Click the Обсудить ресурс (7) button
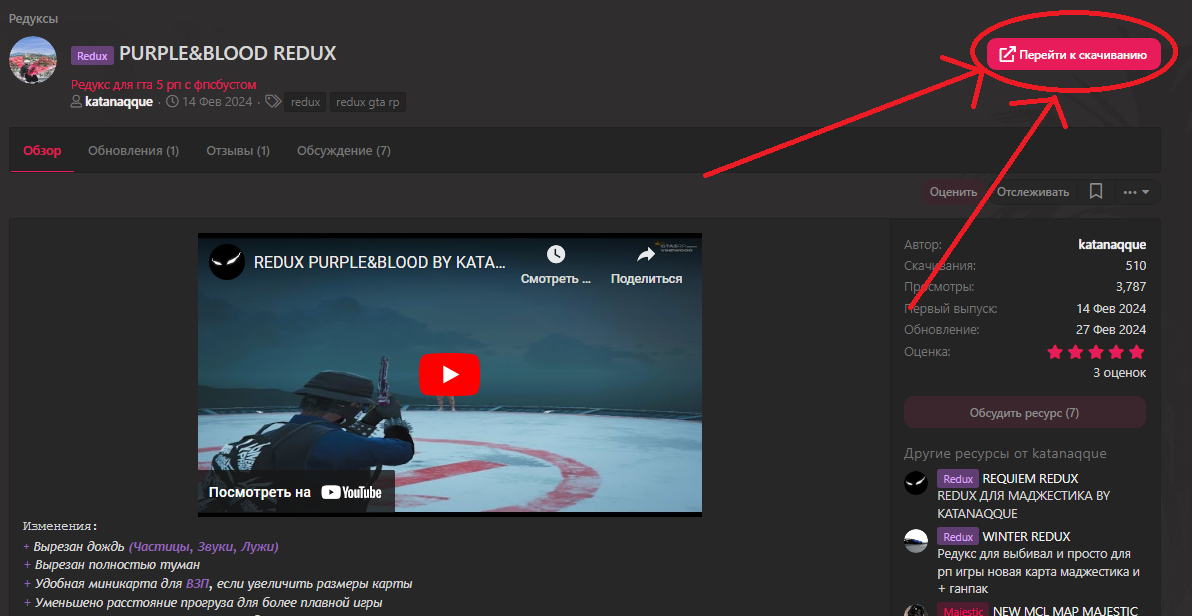 [x=1024, y=413]
